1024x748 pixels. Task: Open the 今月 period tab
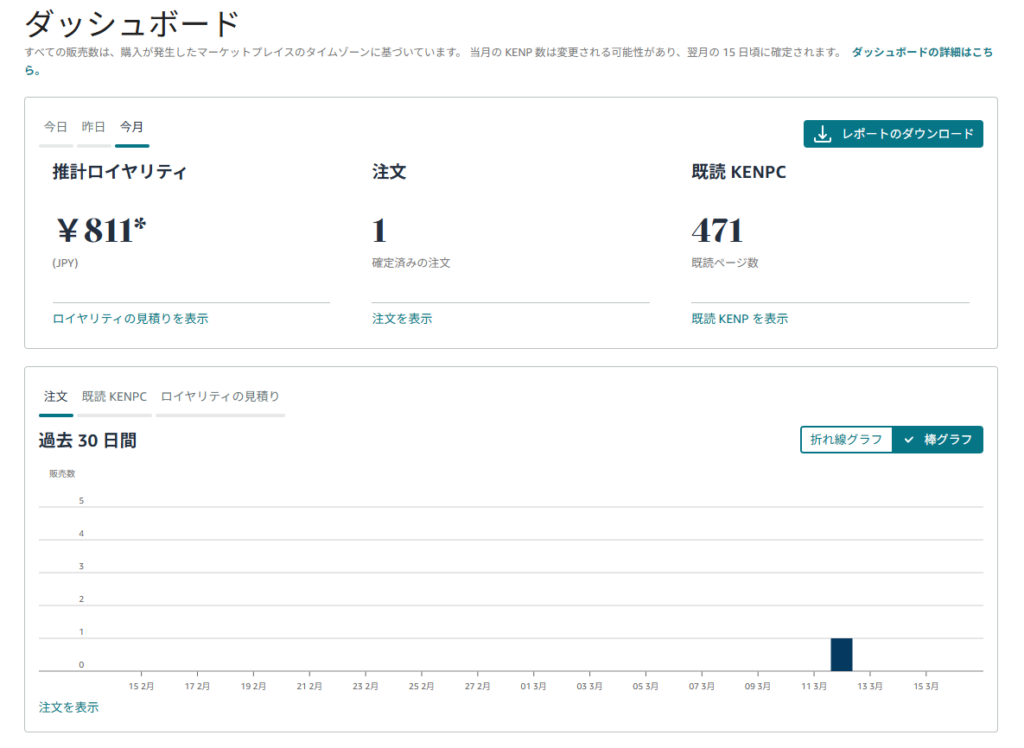tap(132, 127)
